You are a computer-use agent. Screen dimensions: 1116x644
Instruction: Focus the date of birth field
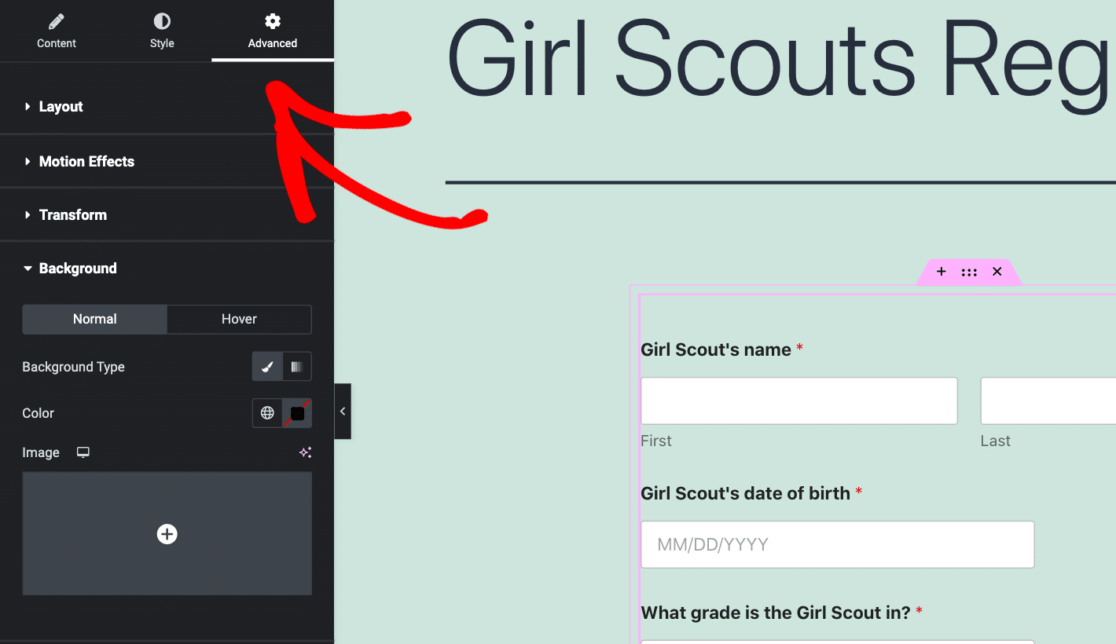837,544
